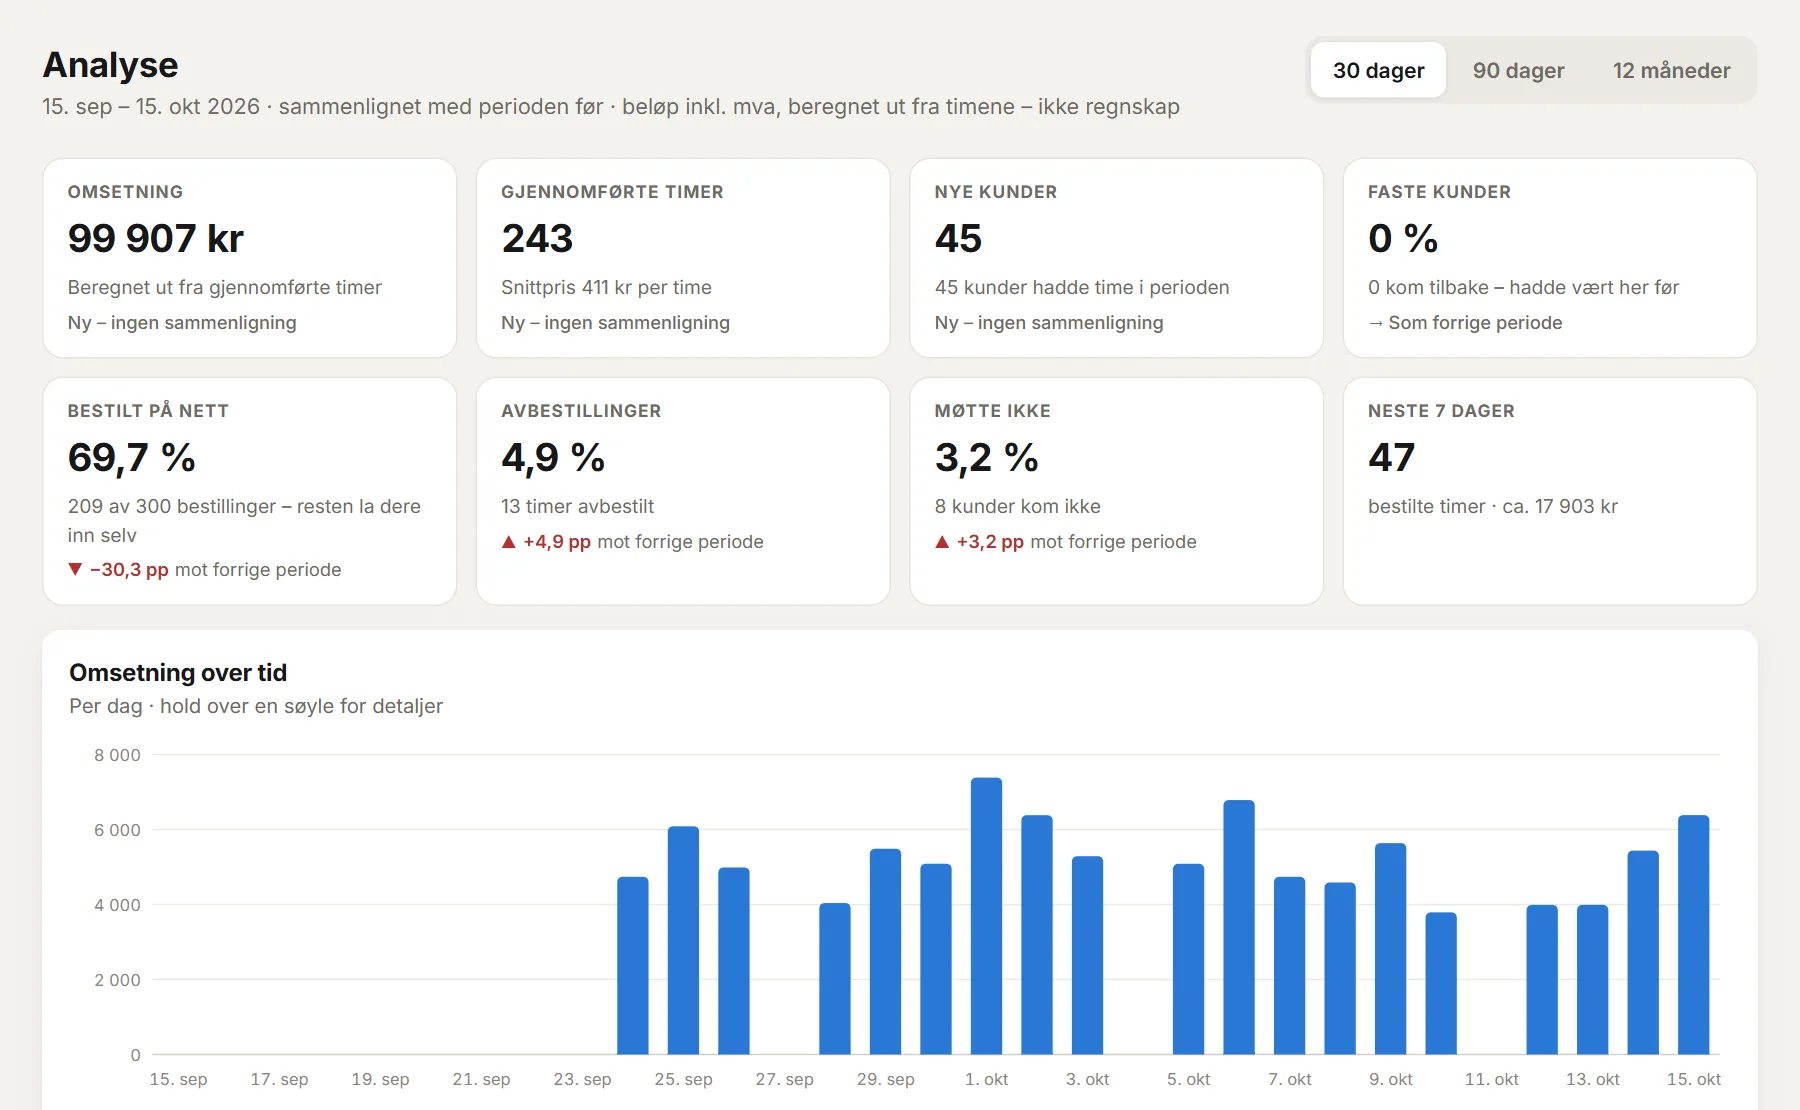Click "bestilte timer · ca. 17 903 kr" text
The image size is (1800, 1110).
coord(1493,506)
